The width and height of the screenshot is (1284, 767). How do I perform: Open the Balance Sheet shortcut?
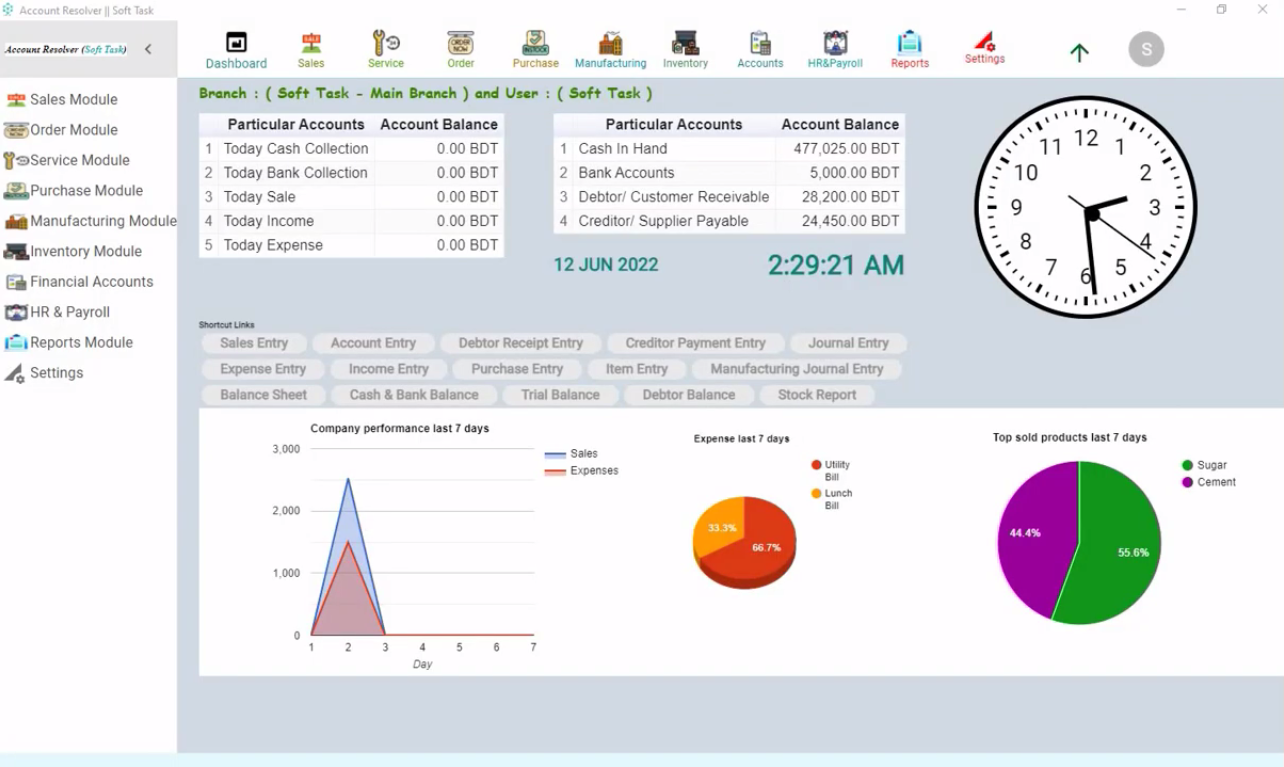(263, 394)
